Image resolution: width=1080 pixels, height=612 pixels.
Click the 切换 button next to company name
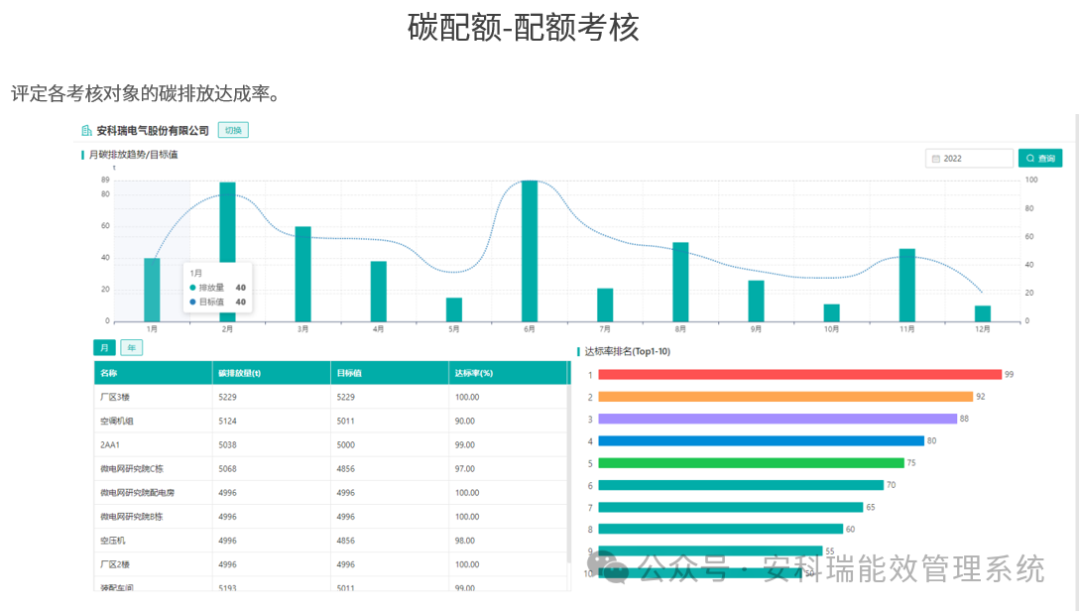232,130
